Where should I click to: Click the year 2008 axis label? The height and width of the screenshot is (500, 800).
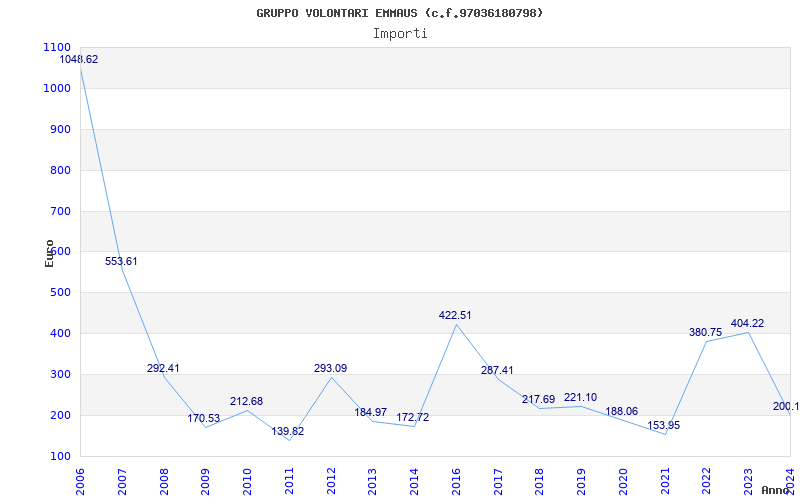[164, 480]
